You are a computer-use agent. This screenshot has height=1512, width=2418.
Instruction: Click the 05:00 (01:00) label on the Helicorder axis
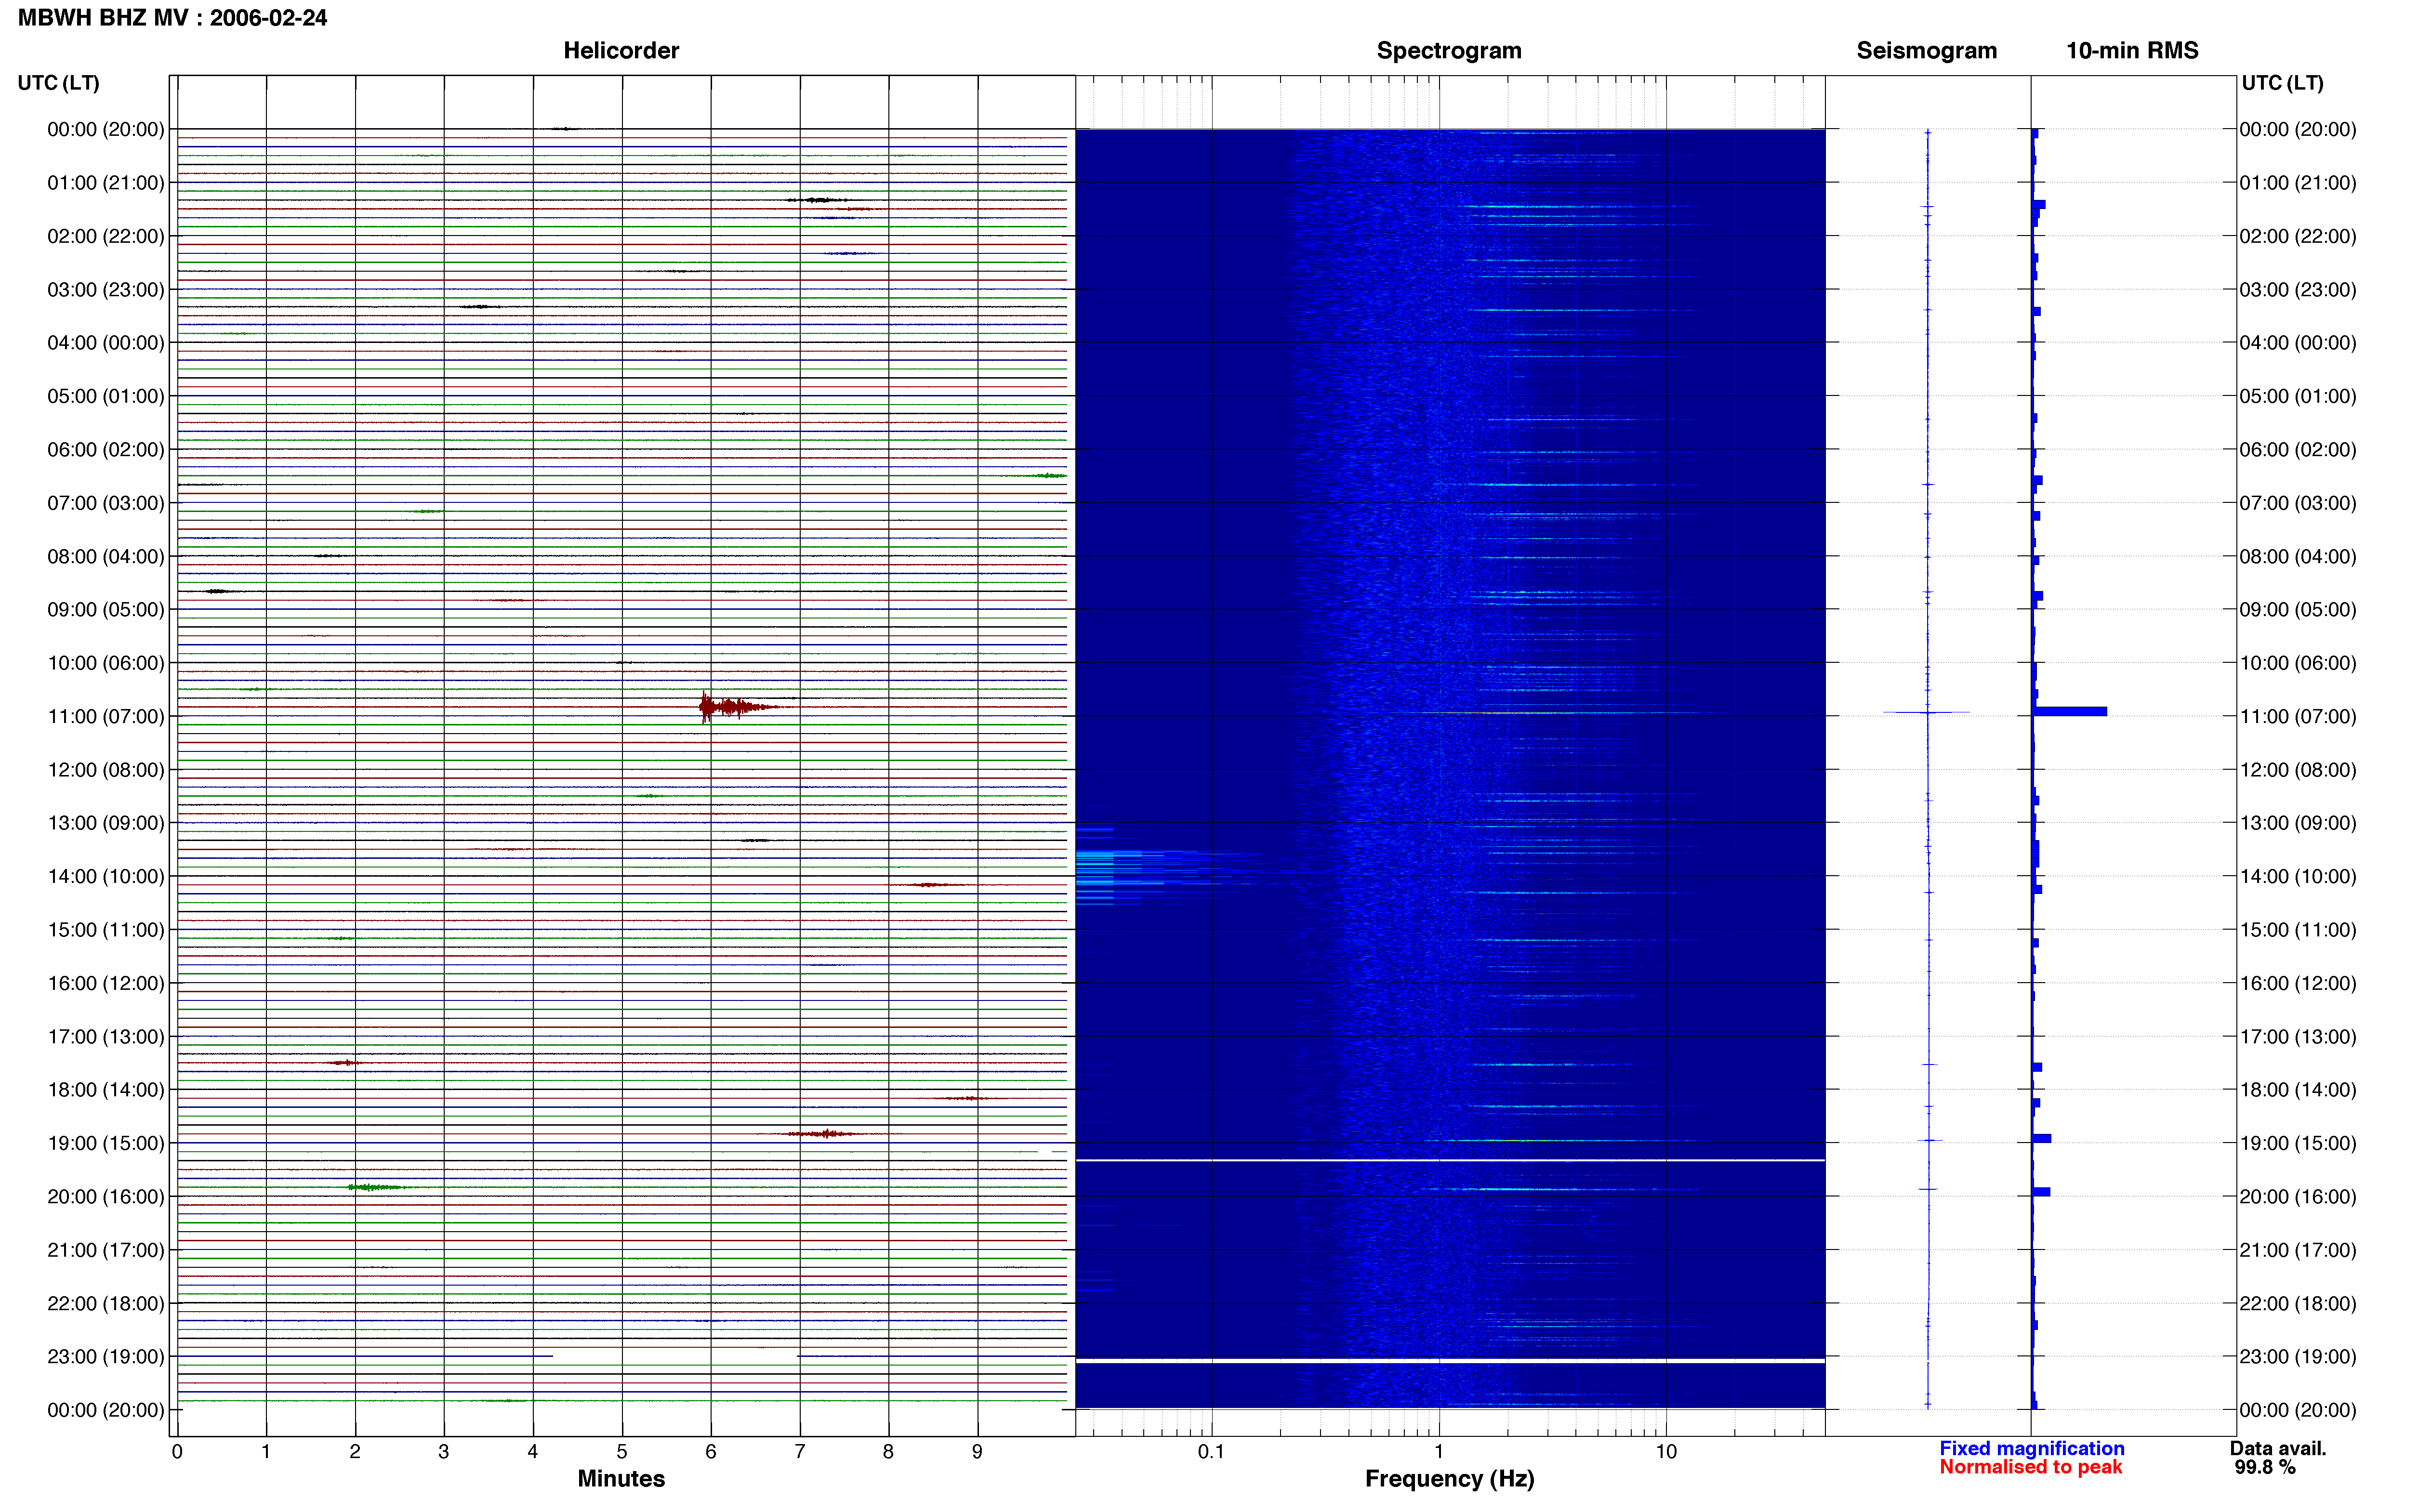click(x=106, y=396)
